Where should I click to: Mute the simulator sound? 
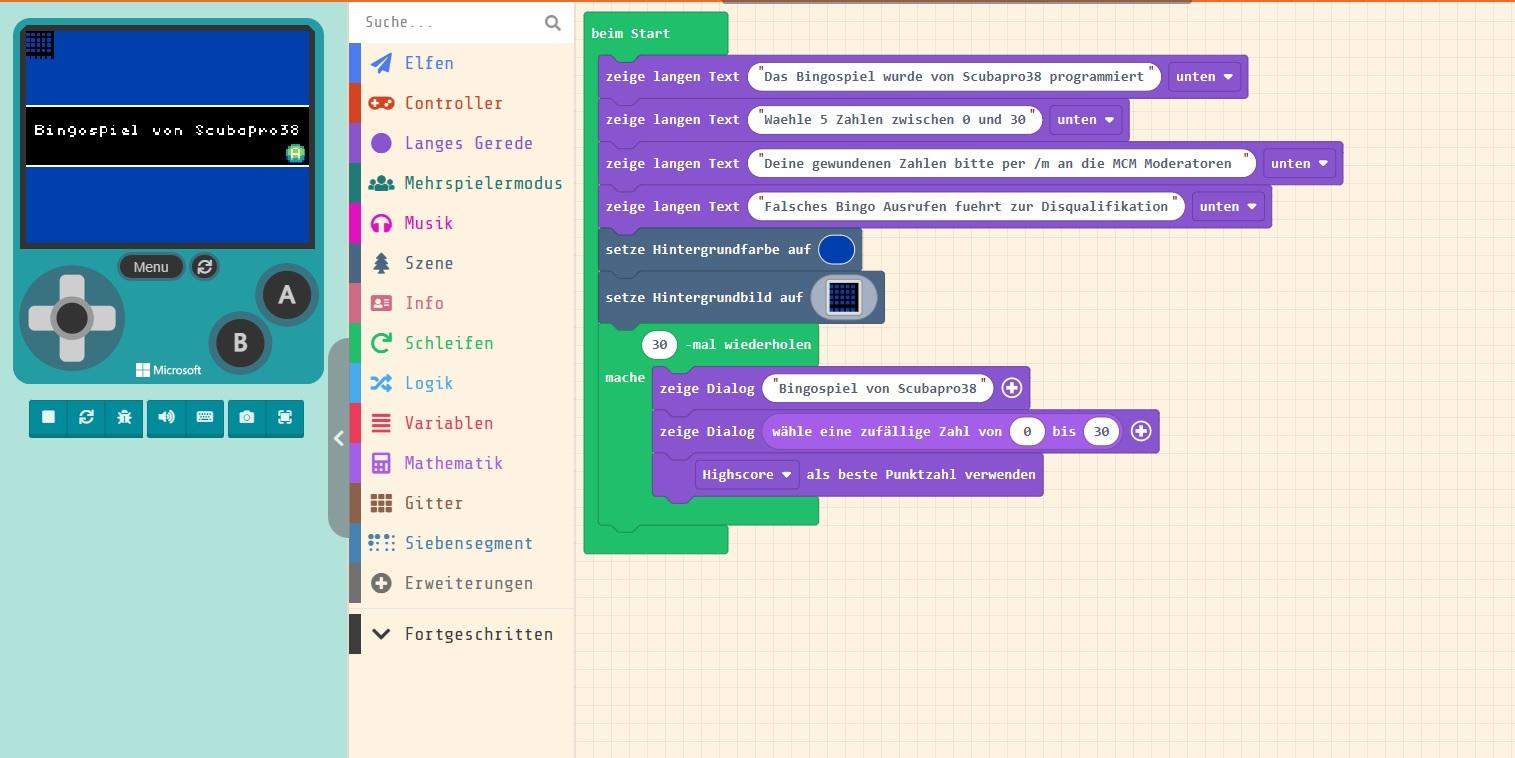(166, 418)
